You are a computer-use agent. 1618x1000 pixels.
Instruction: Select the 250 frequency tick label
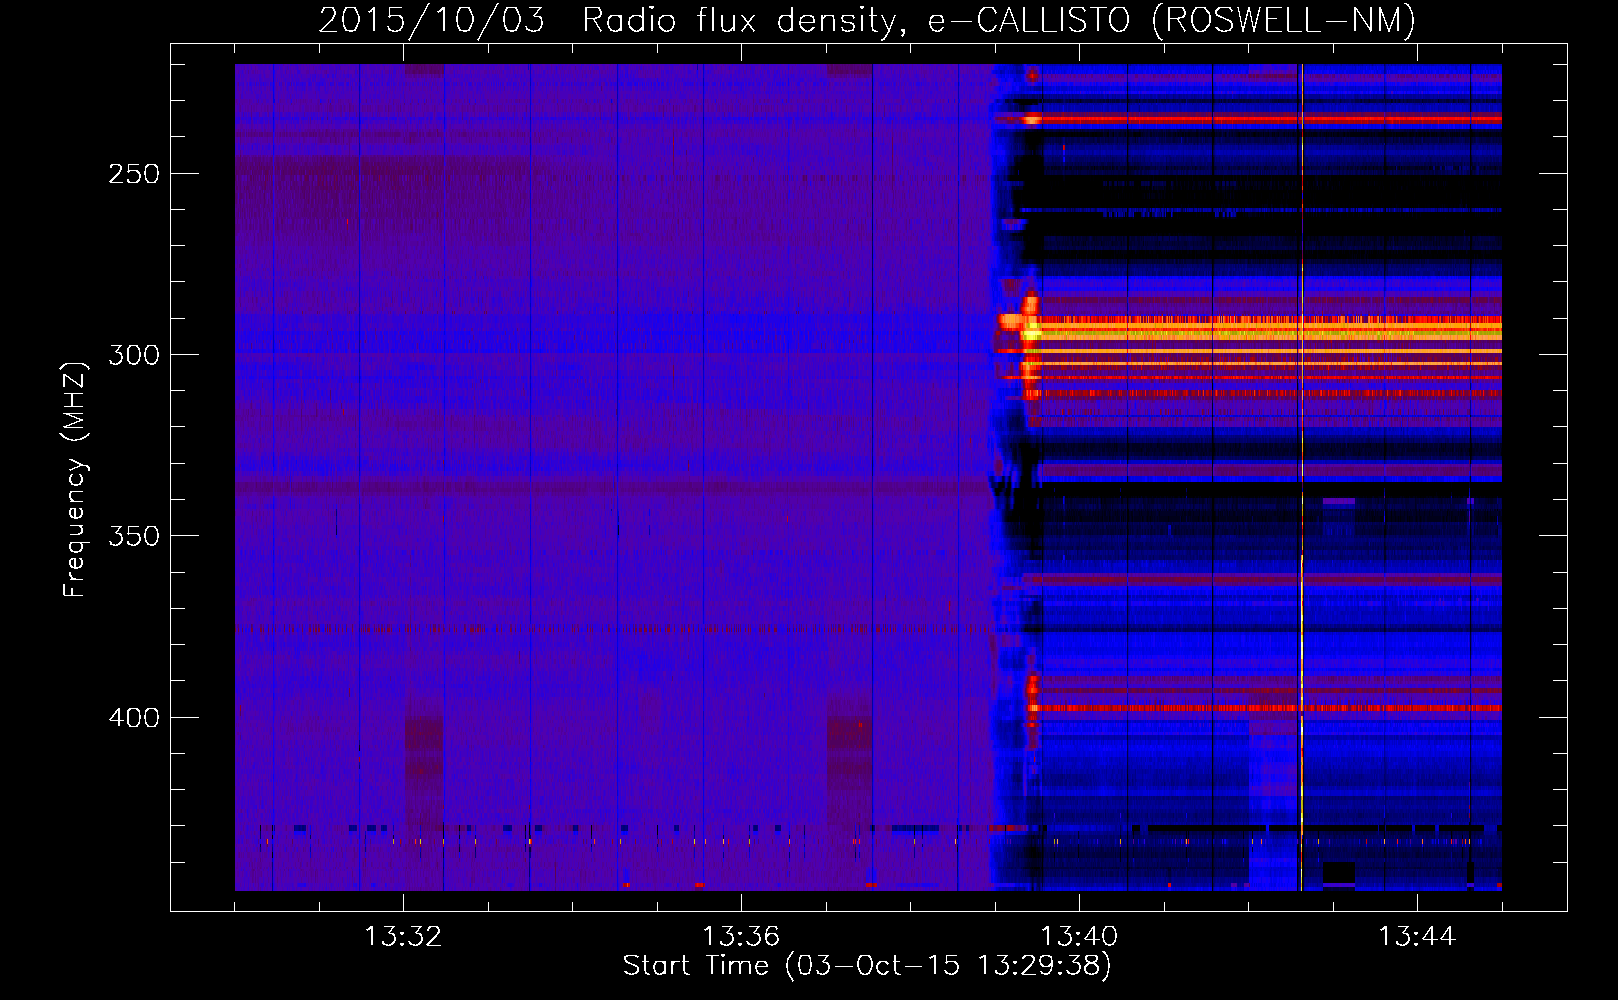click(x=134, y=174)
